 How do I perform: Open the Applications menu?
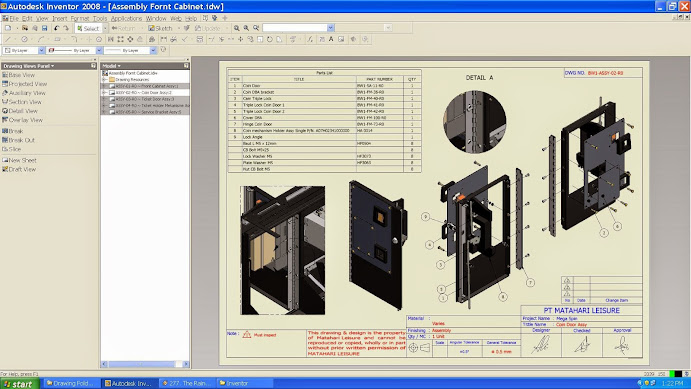[x=126, y=19]
